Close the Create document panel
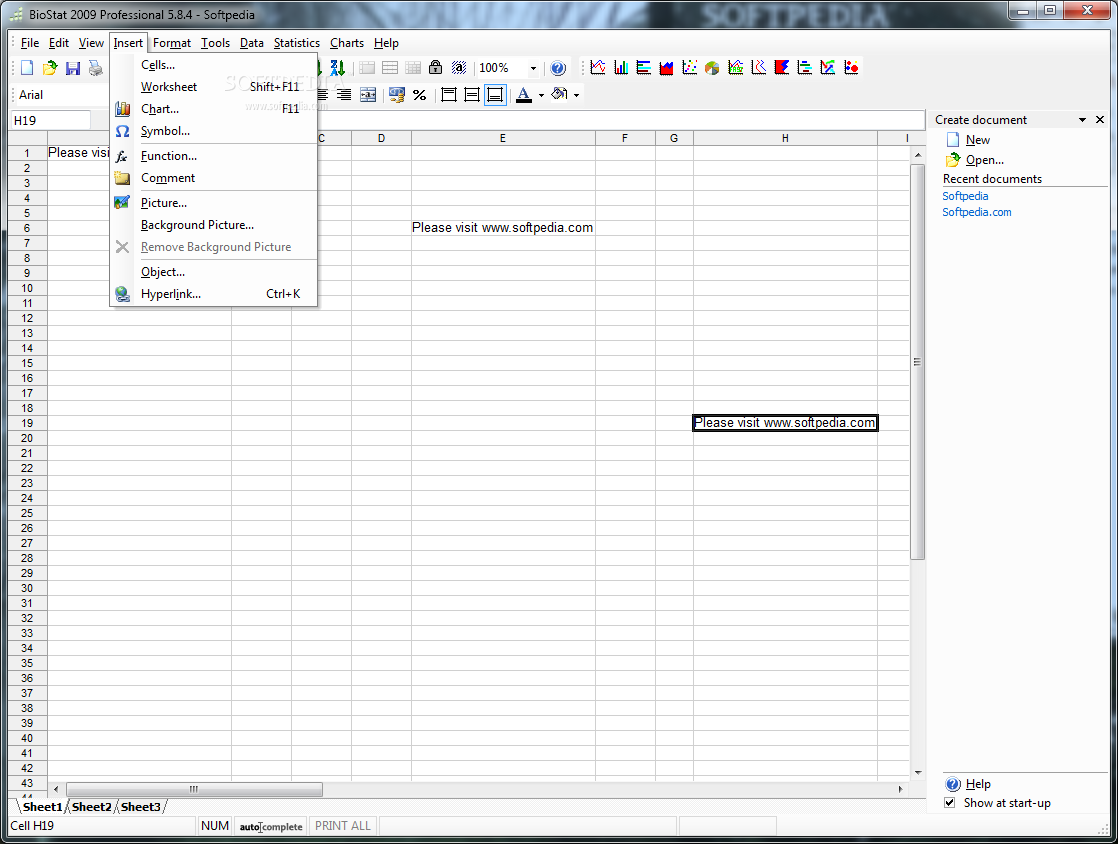The height and width of the screenshot is (844, 1118). 1100,120
